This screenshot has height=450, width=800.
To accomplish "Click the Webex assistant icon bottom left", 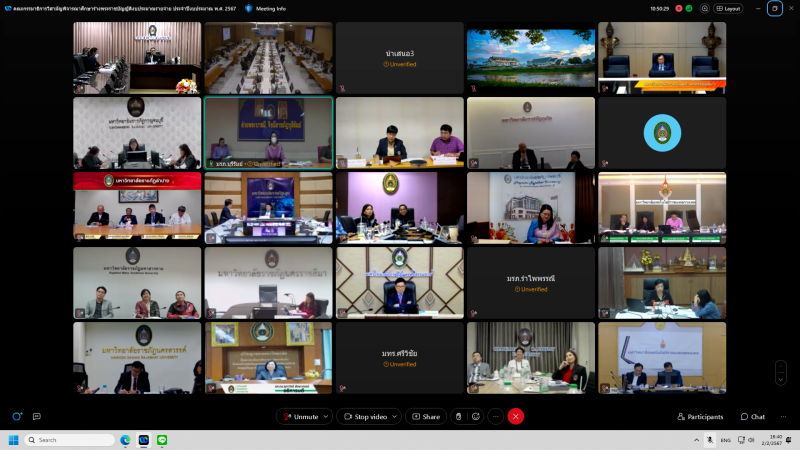I will 17,416.
